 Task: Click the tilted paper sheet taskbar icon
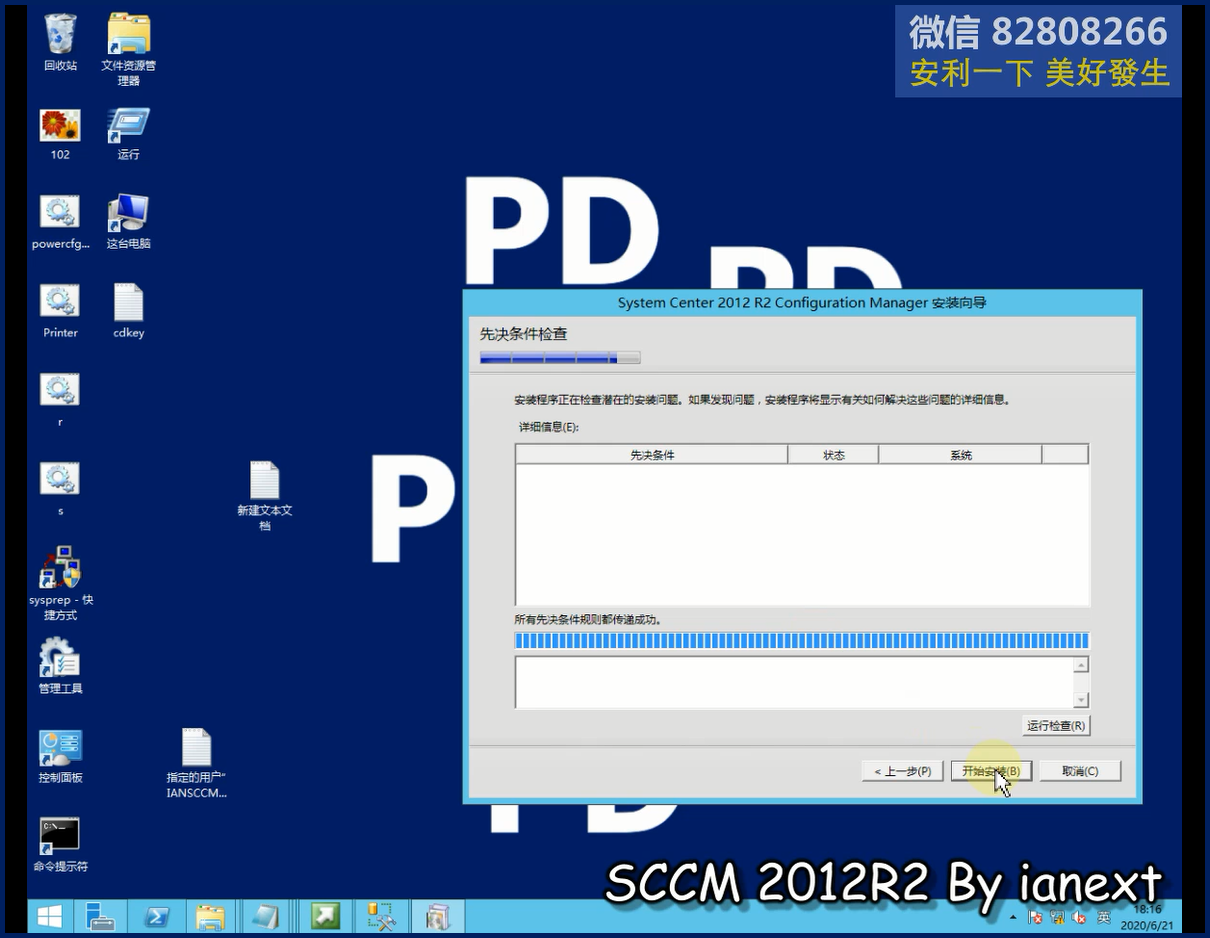(266, 916)
